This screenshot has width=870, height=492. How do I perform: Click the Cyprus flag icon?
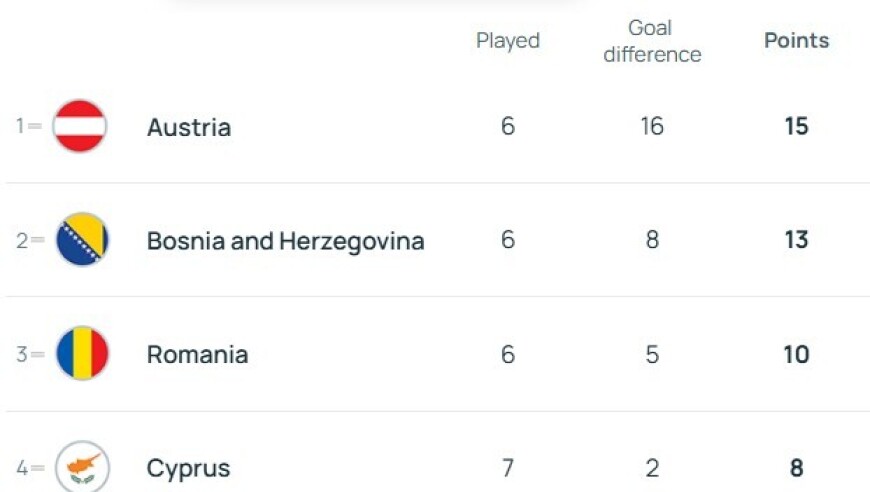point(81,467)
